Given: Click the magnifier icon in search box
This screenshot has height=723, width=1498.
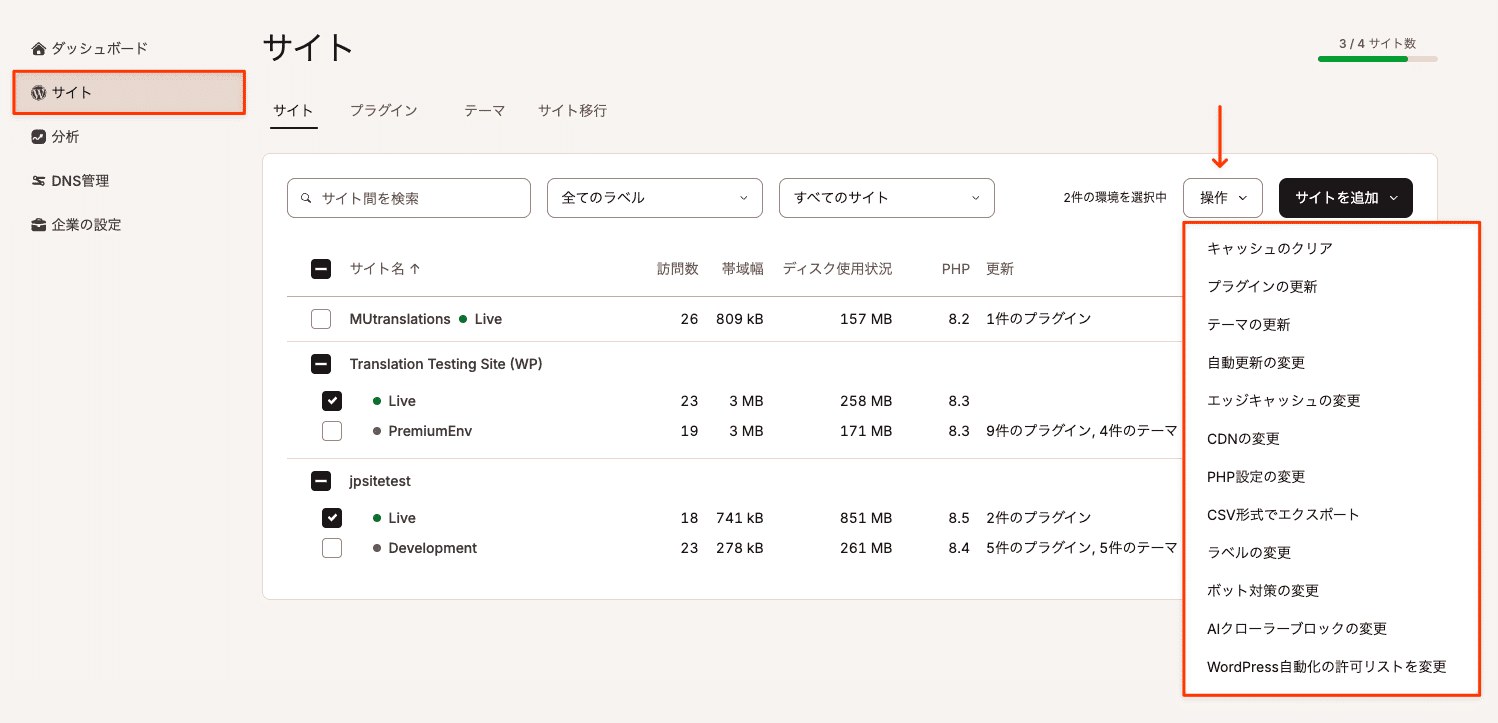Looking at the screenshot, I should point(307,198).
